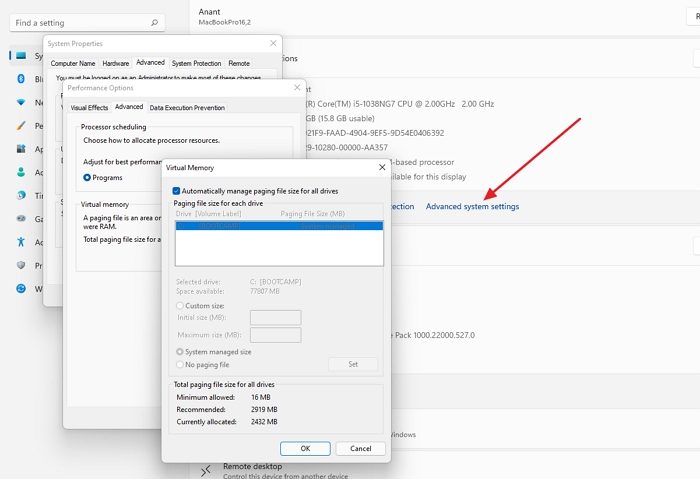Open Accounts person icon in Settings sidebar
700x479 pixels.
coord(21,172)
